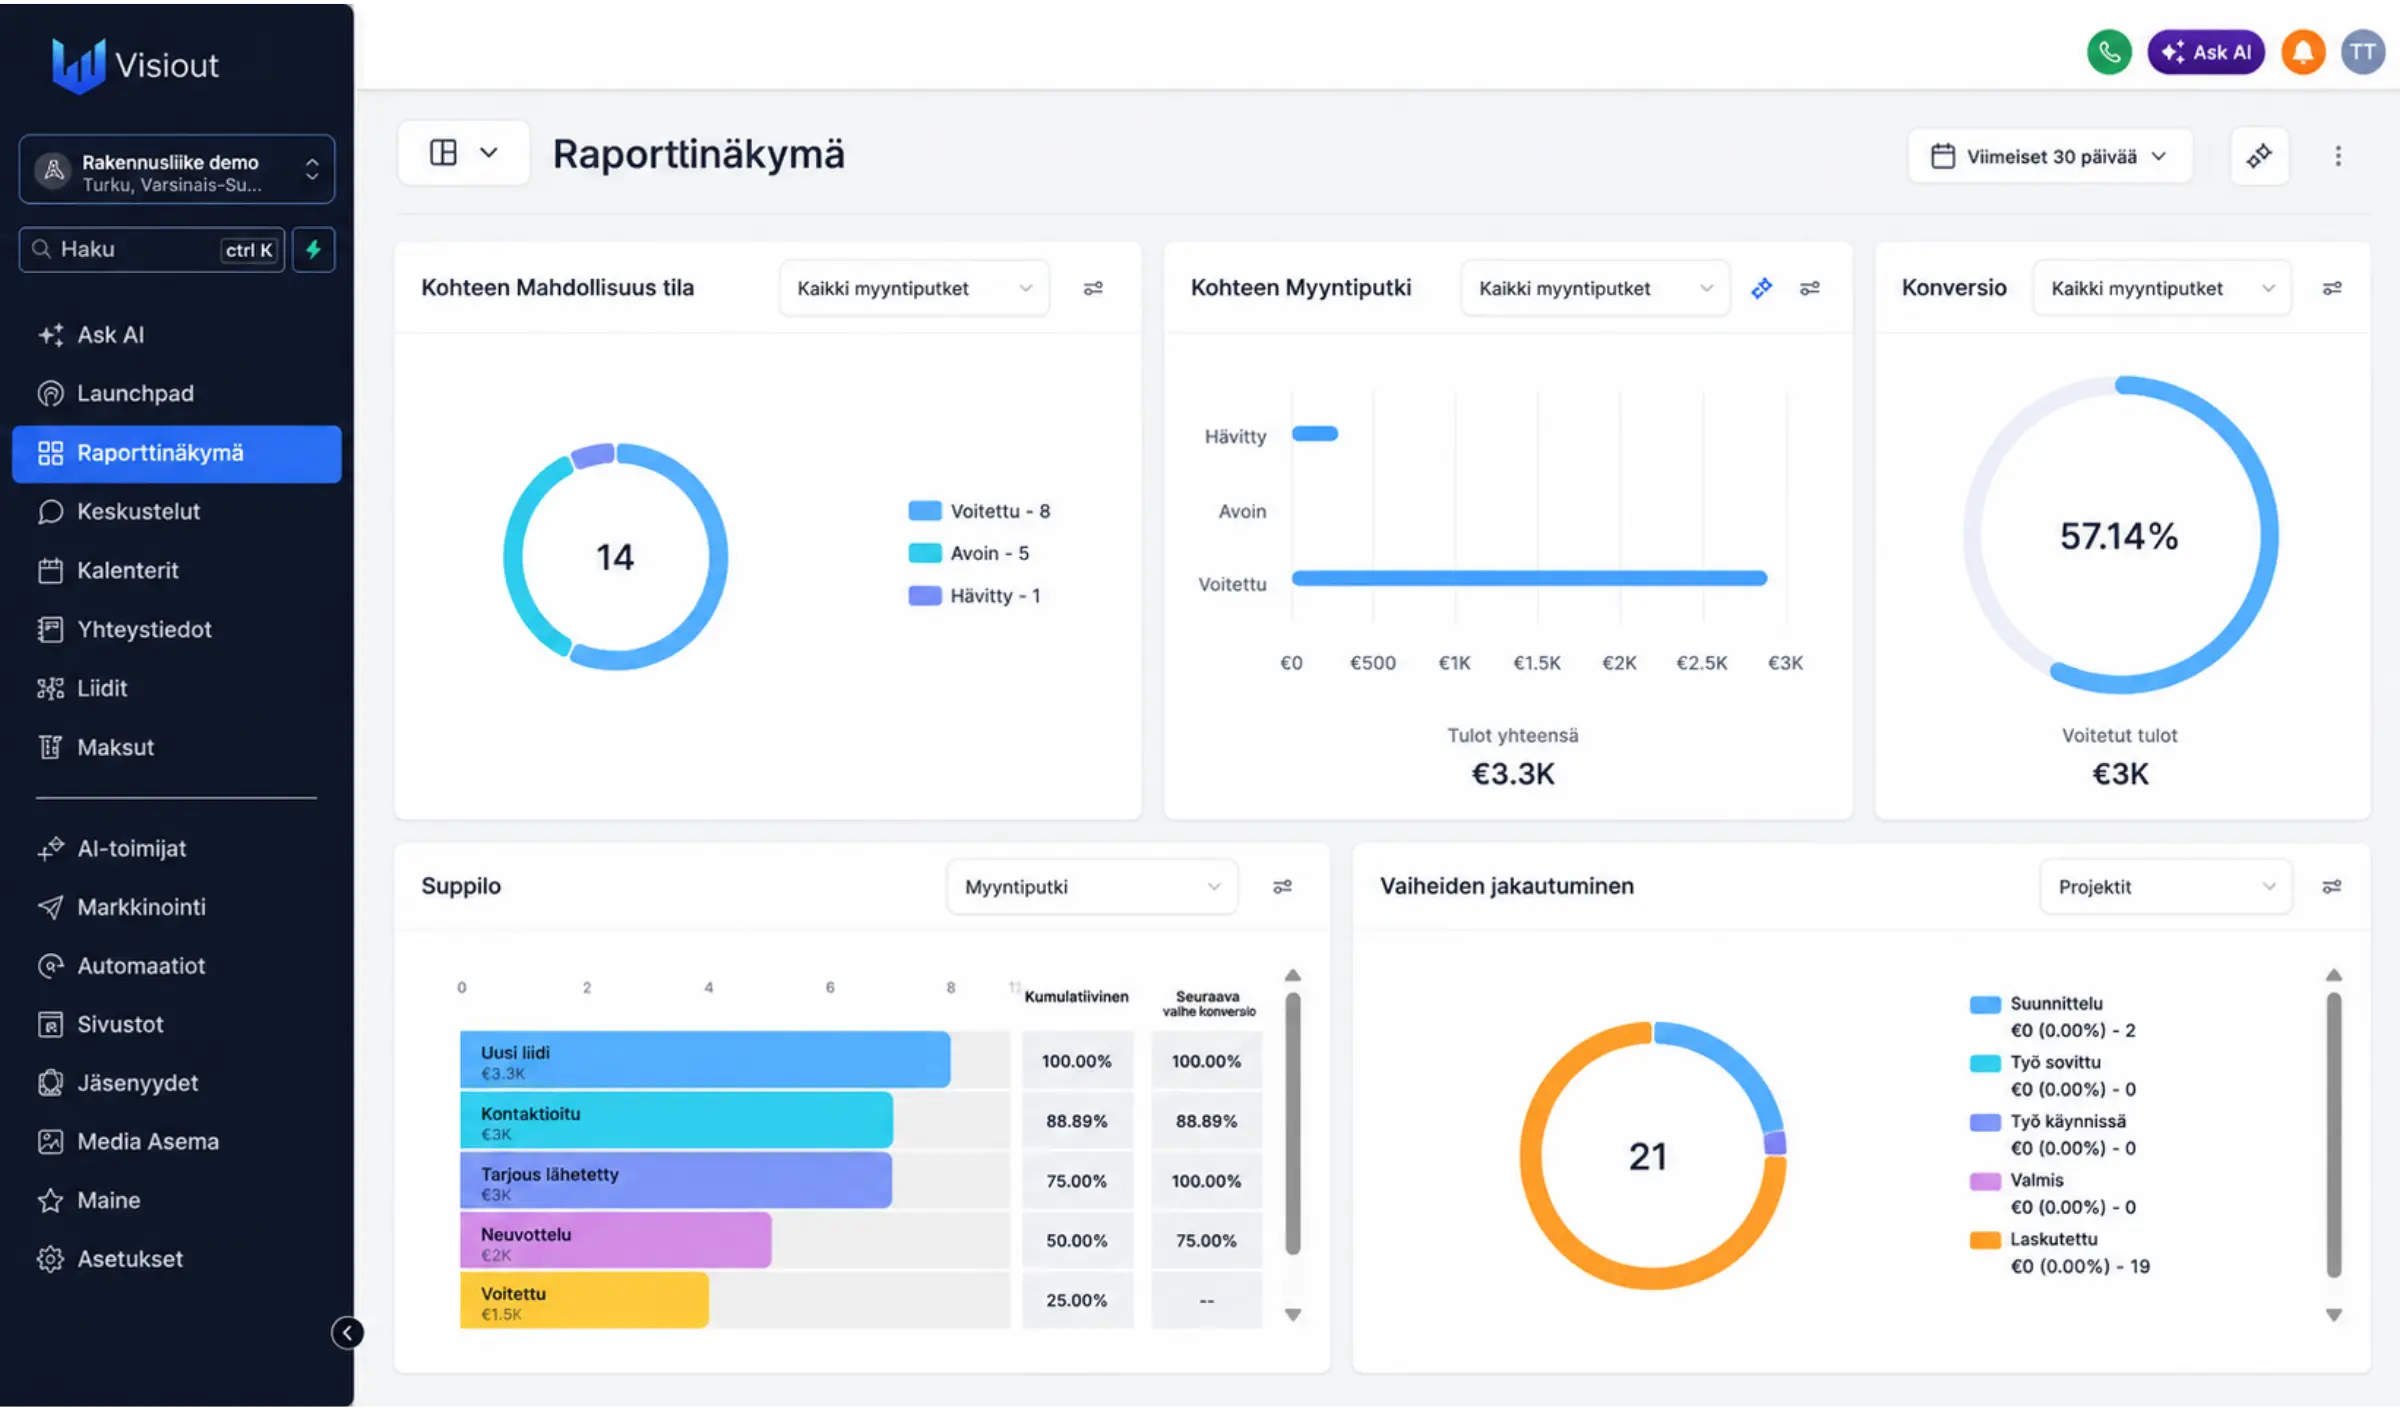Screen dimensions: 2400x1410
Task: Open Myyntiputki dropdown in Suppilo widget
Action: coord(1092,886)
